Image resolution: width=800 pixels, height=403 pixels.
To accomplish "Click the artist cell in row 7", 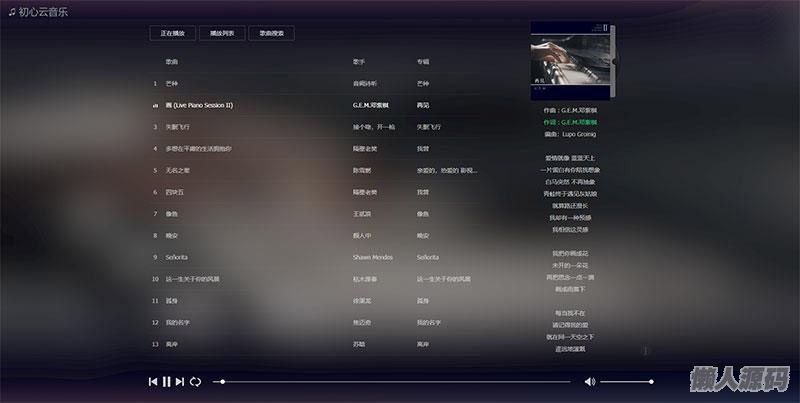I will click(x=362, y=214).
